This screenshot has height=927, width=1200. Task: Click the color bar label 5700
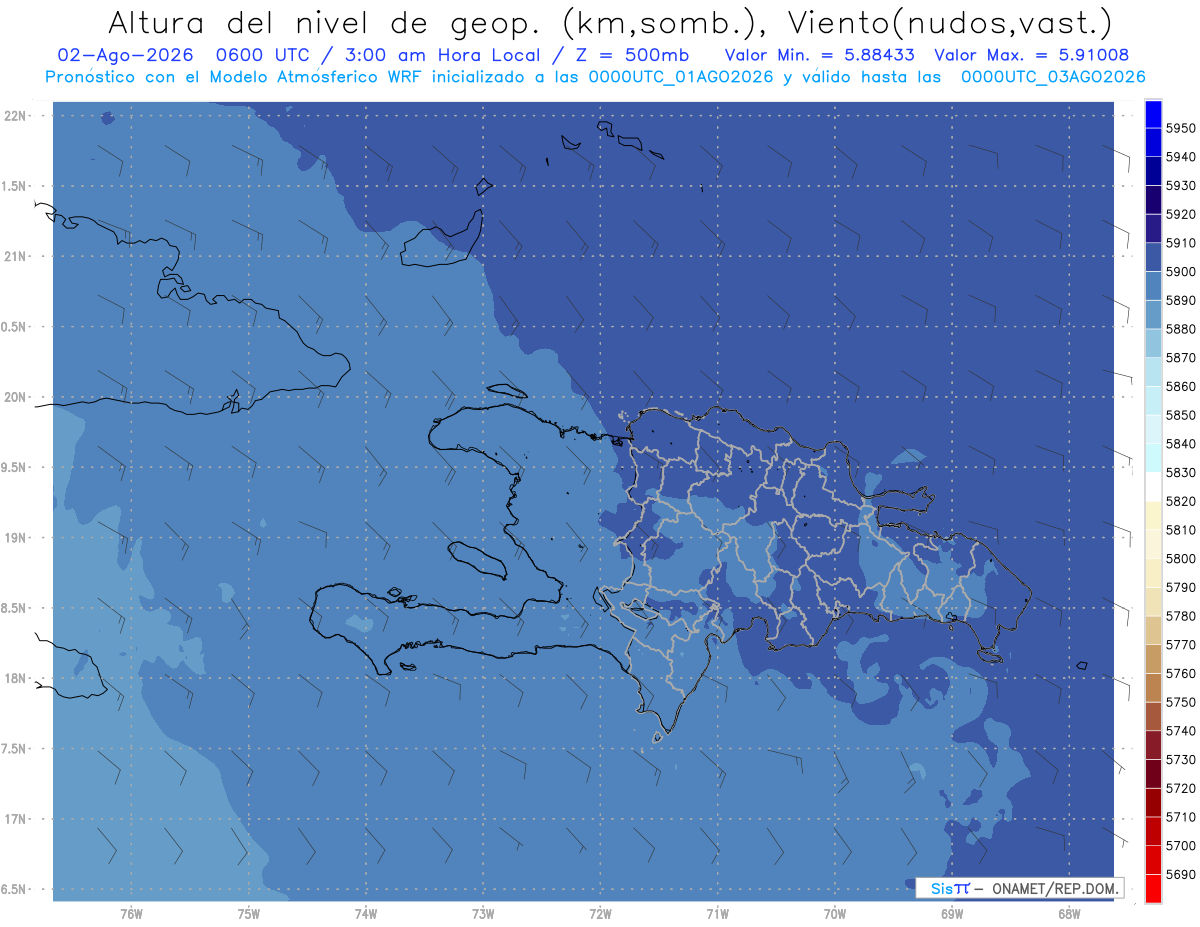1181,846
